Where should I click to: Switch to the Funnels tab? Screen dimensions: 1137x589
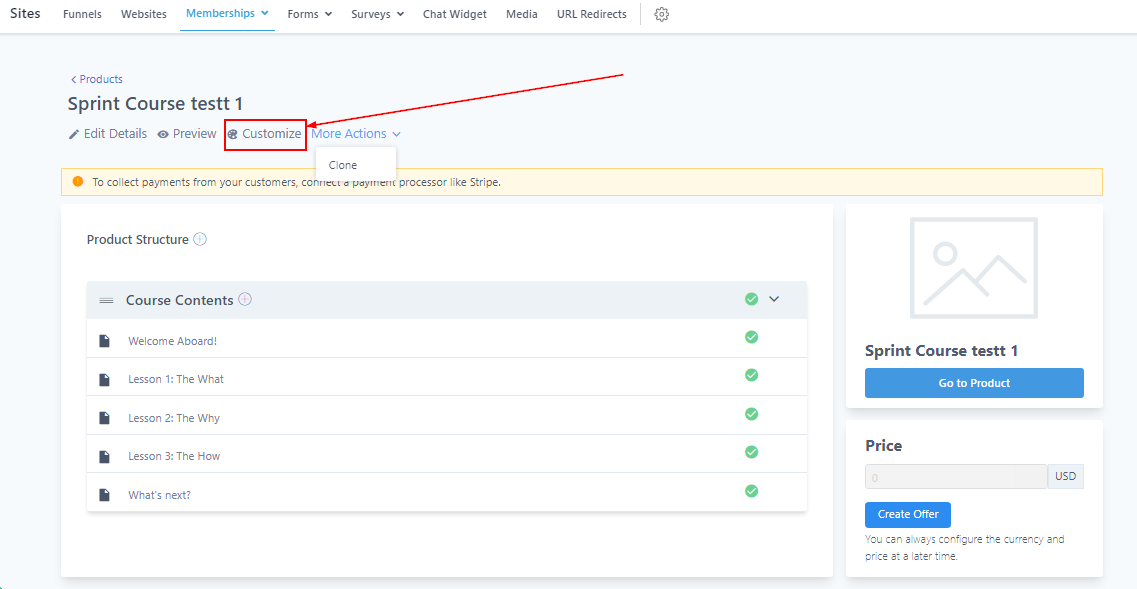[x=82, y=14]
